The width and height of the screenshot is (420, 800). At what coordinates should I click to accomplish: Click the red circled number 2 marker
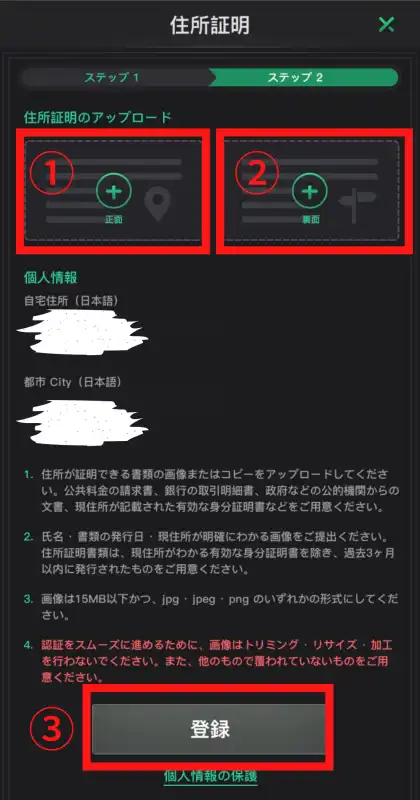pos(257,174)
